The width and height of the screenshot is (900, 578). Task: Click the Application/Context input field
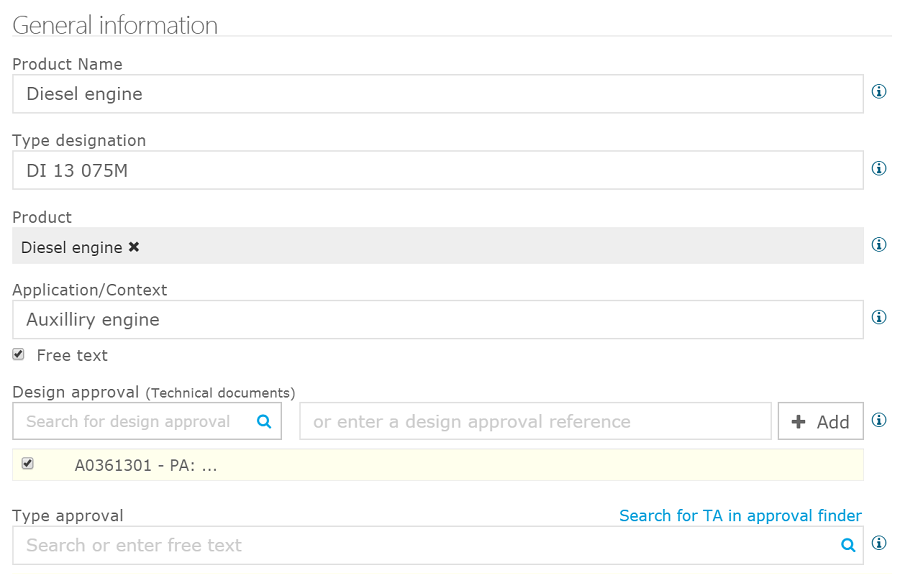[x=437, y=320]
